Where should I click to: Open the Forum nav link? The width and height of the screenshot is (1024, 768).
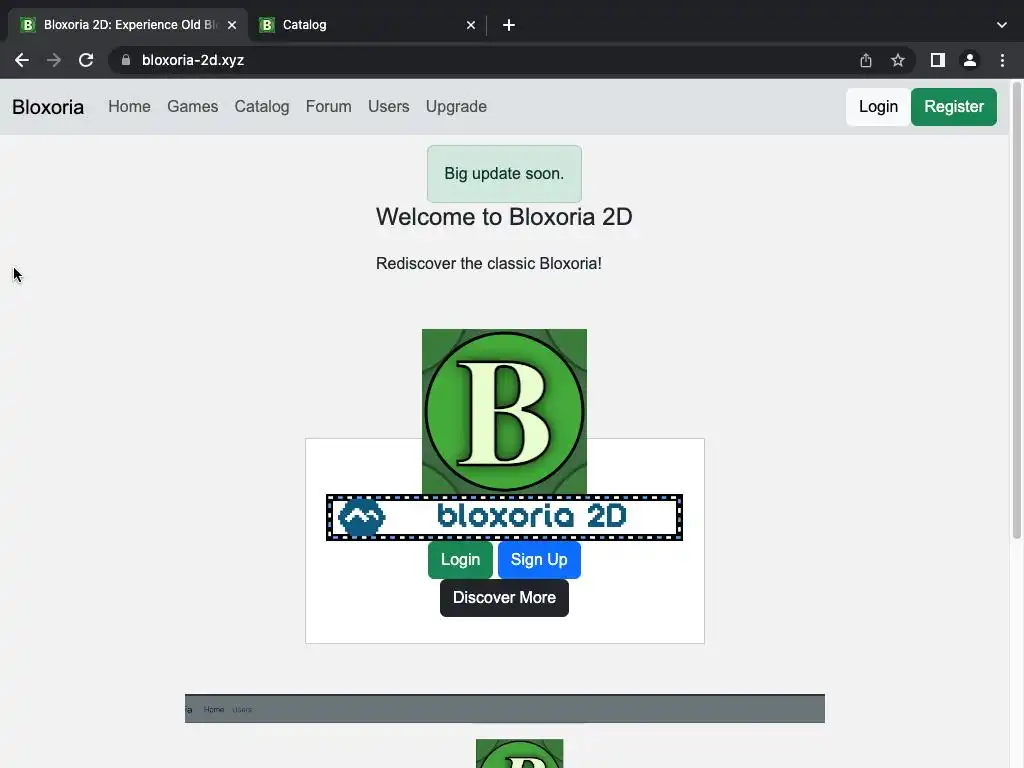(328, 106)
